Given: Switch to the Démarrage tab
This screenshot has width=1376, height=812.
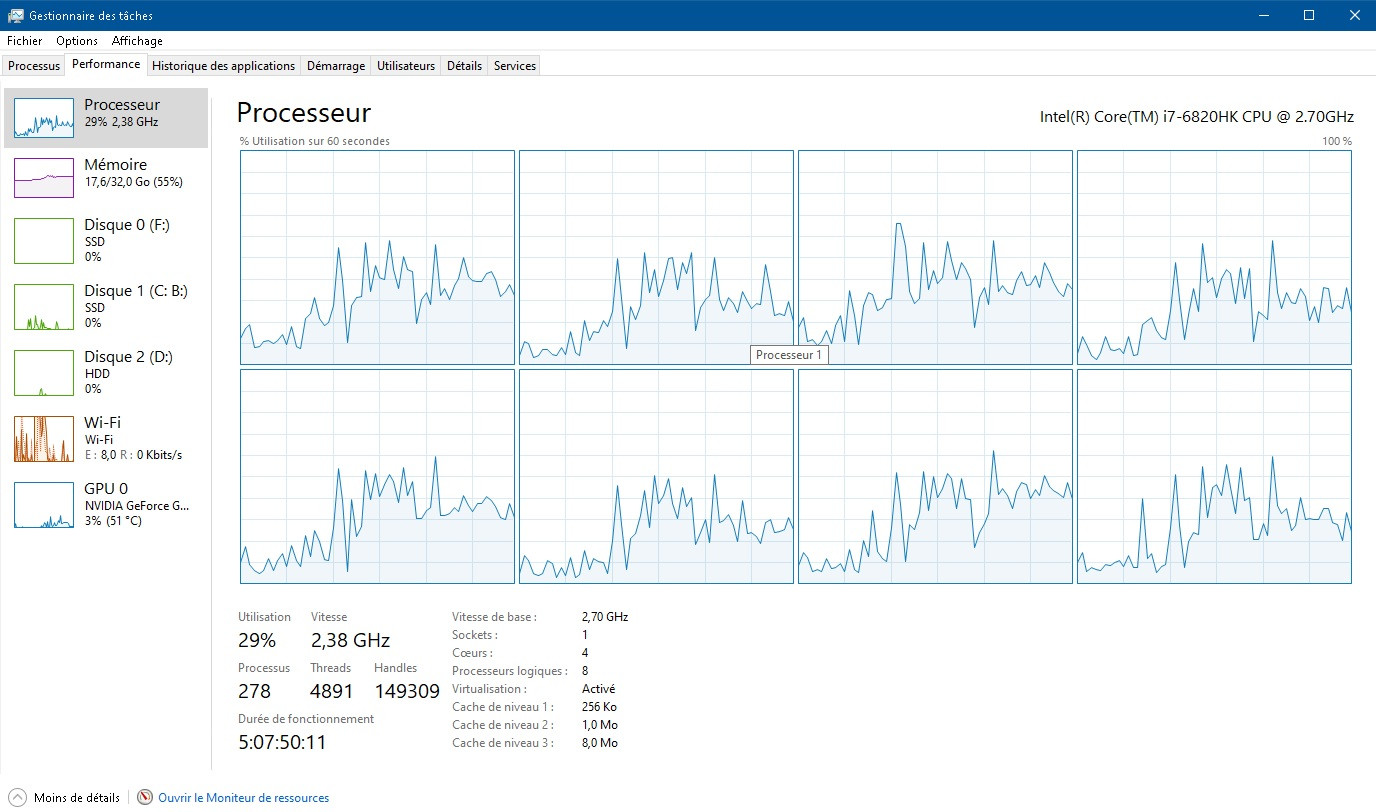Looking at the screenshot, I should tap(336, 66).
